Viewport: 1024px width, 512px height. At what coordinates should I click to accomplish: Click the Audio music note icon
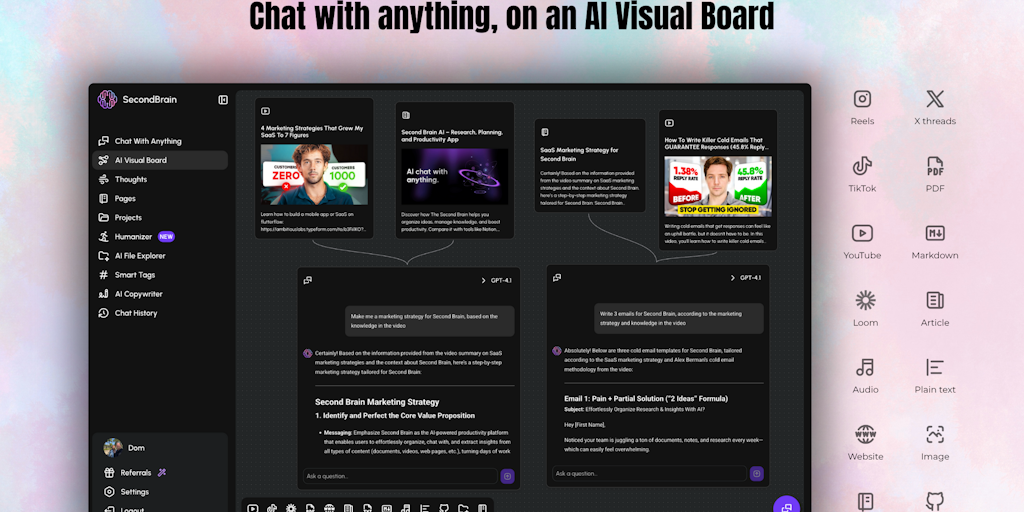click(x=865, y=367)
